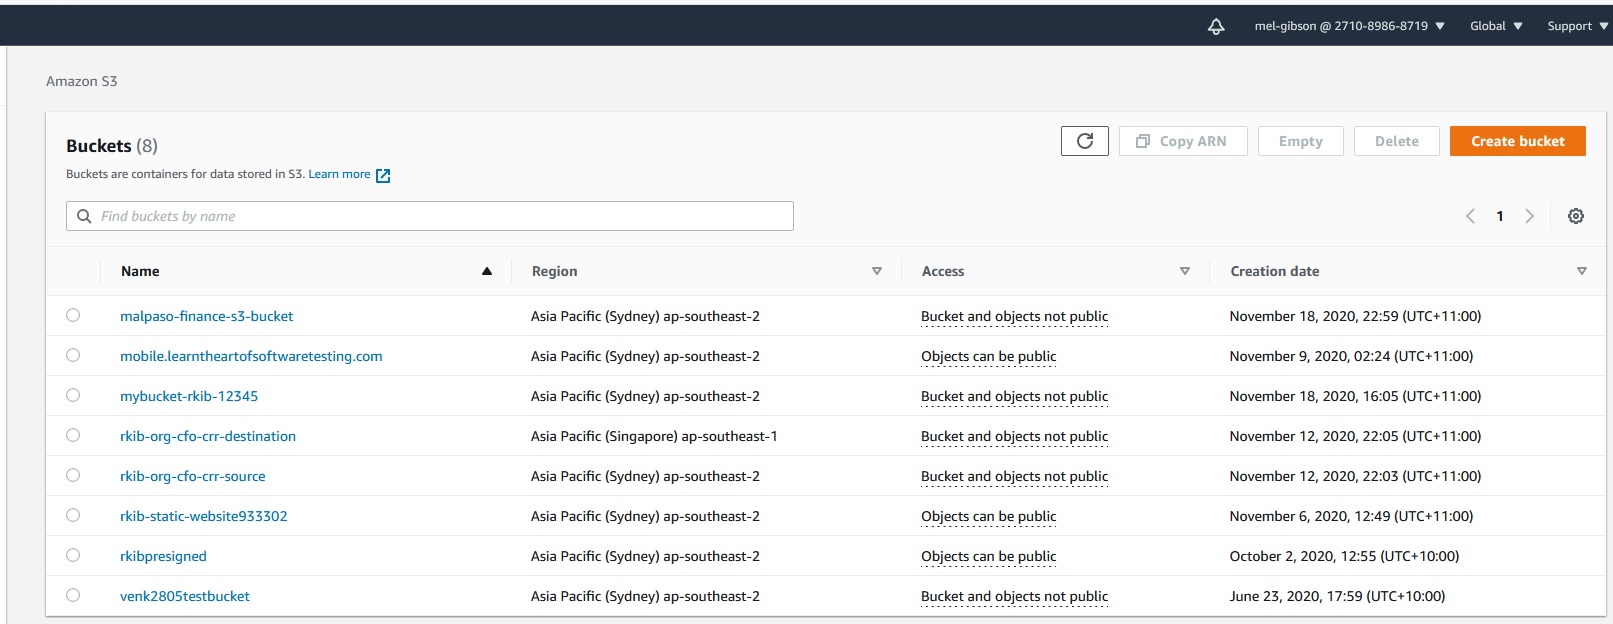Click the notifications bell icon
This screenshot has height=624, width=1613.
pyautogui.click(x=1216, y=27)
